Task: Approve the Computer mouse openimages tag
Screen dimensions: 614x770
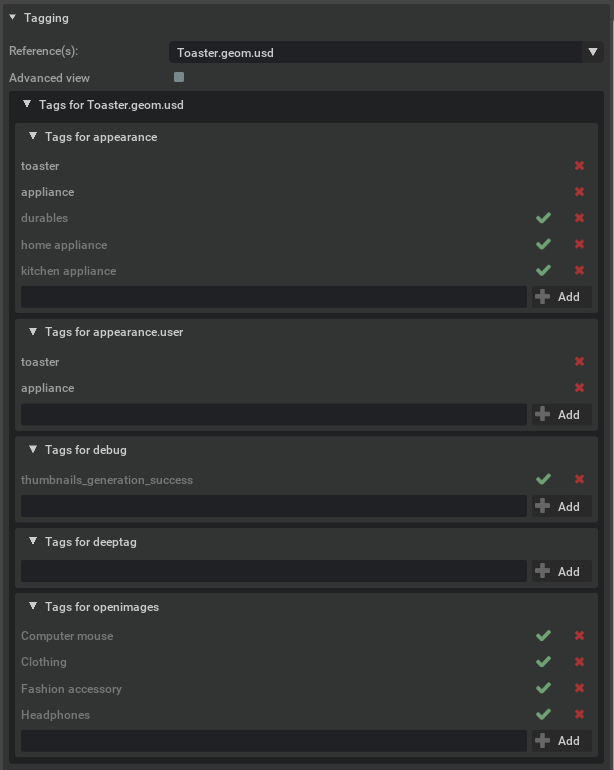Action: [x=543, y=636]
